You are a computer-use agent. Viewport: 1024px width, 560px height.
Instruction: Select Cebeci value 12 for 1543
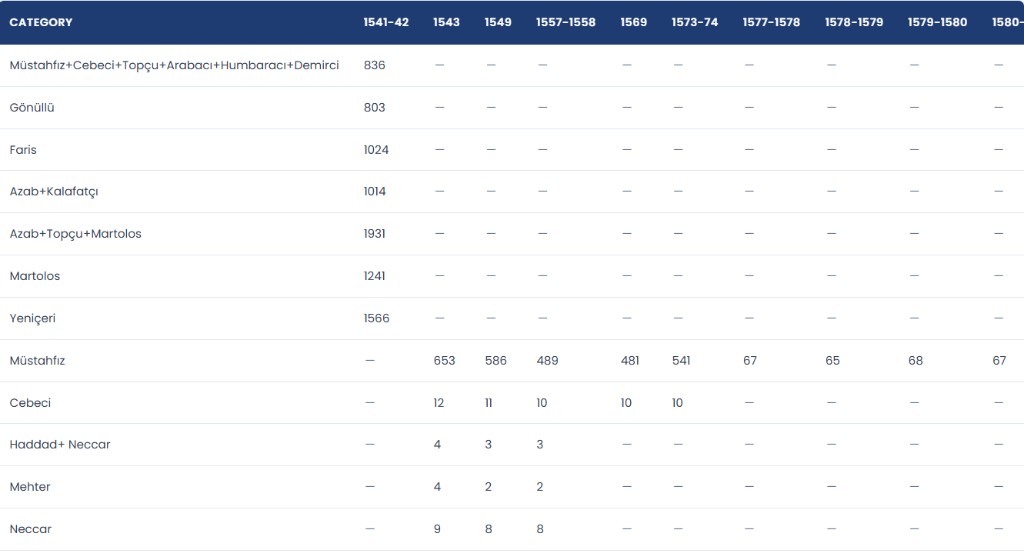pyautogui.click(x=438, y=403)
